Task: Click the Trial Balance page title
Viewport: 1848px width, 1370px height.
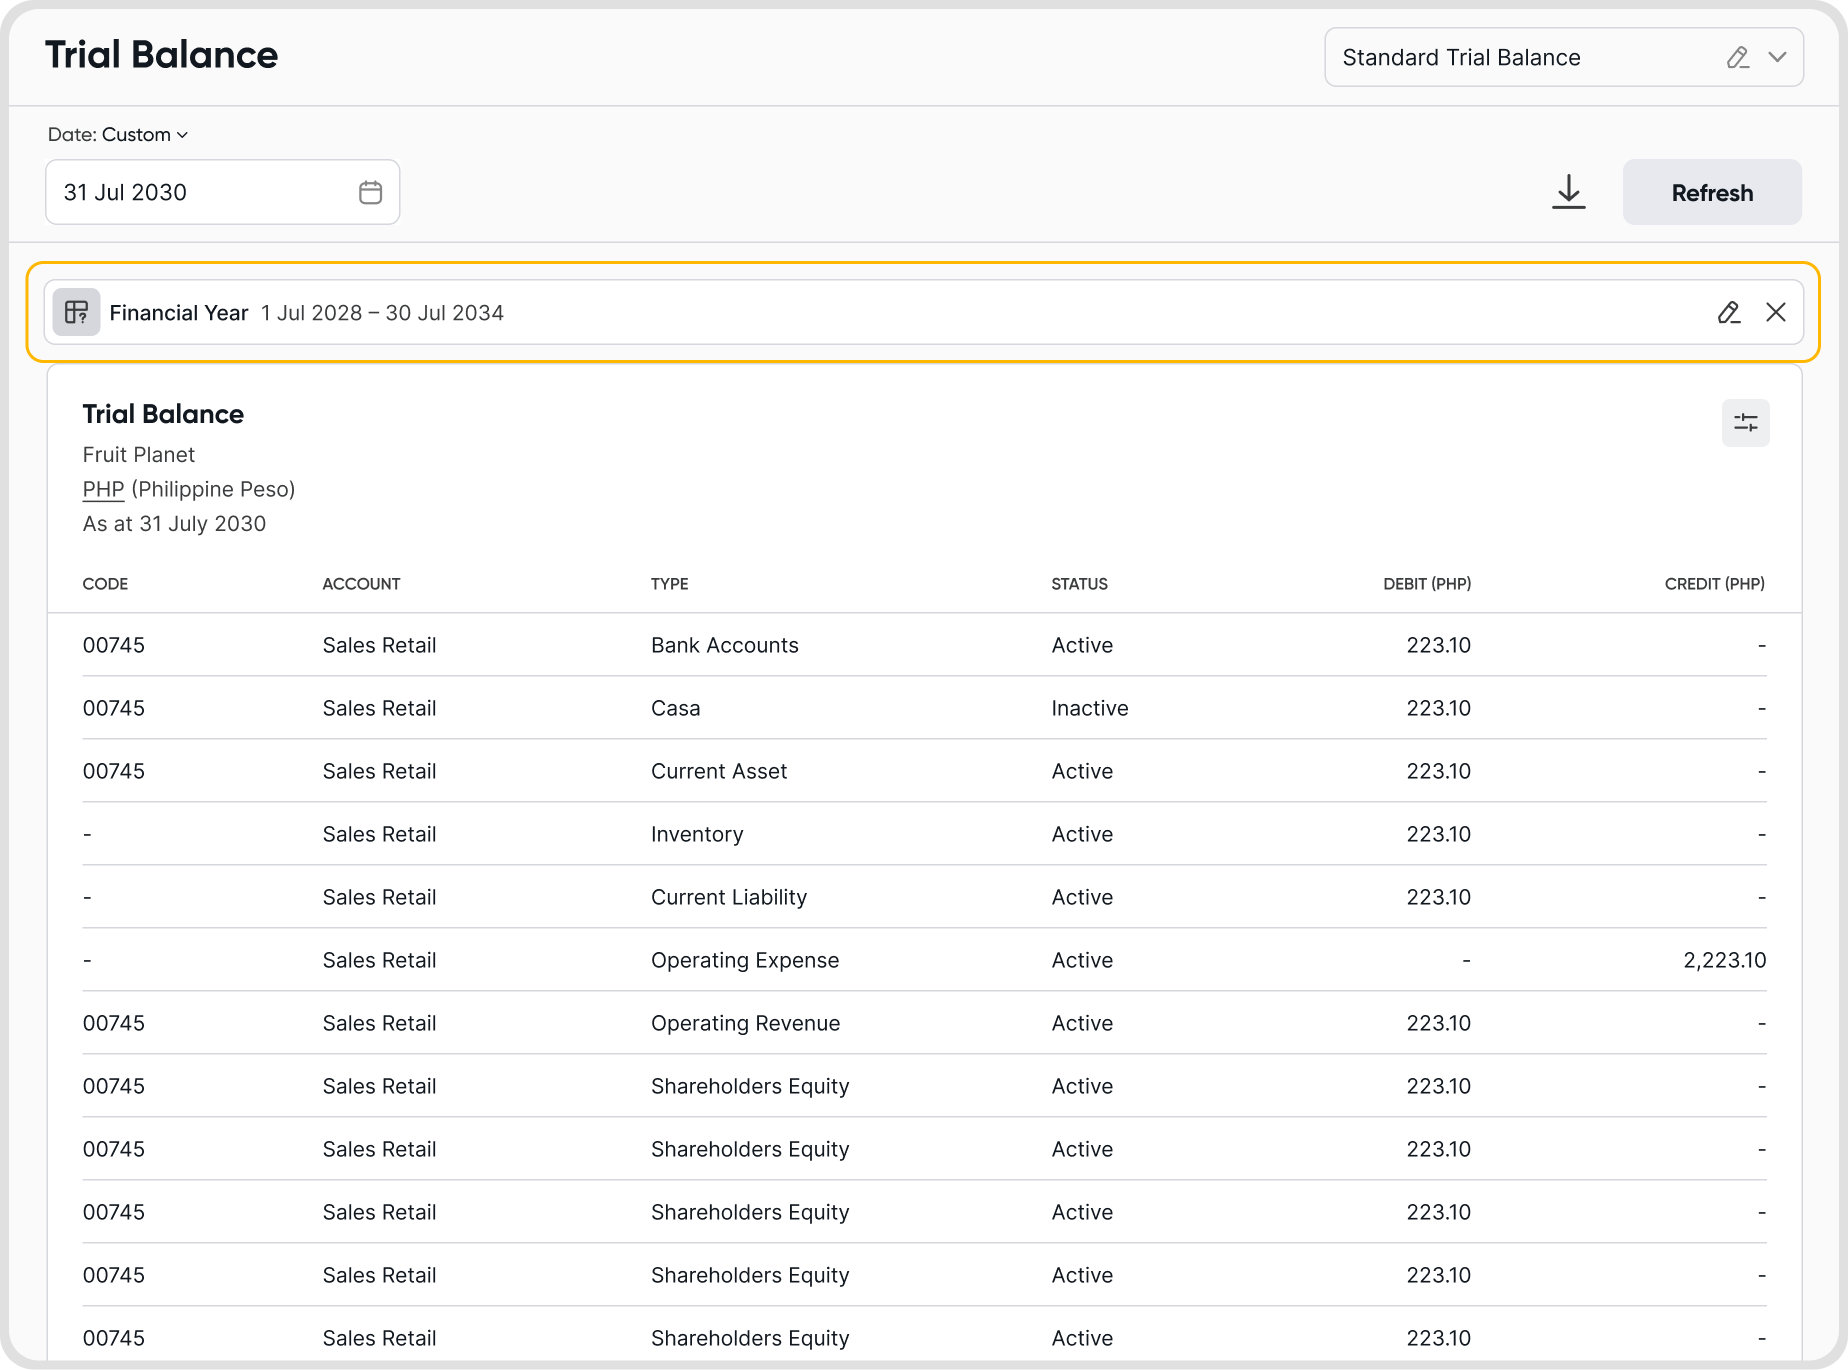Action: coord(161,55)
